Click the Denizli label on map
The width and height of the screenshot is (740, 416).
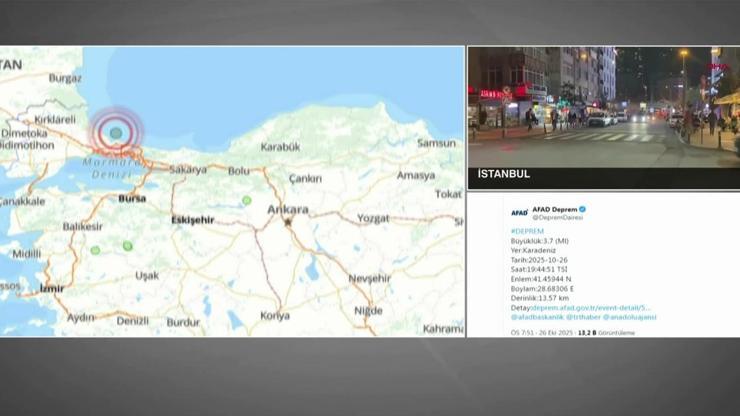point(133,321)
